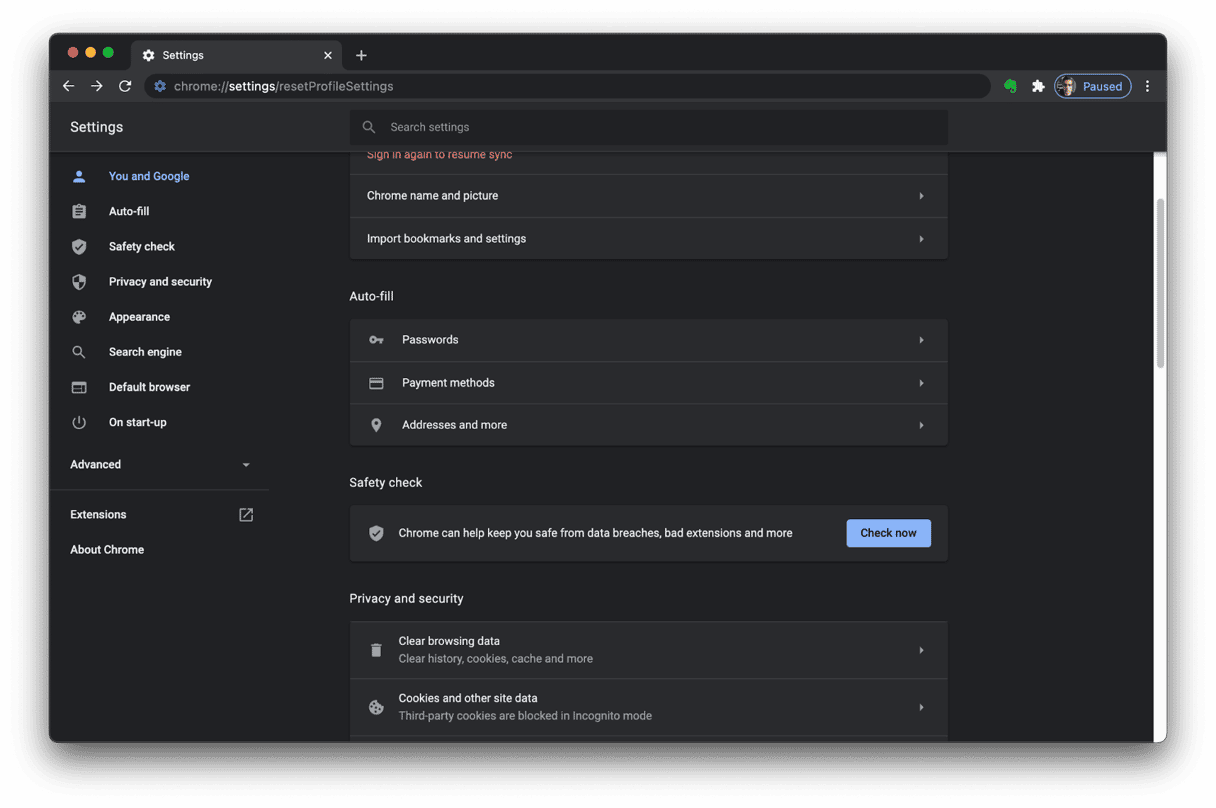Open Chrome name and picture chevron
Screen dimensions: 1216x808
click(921, 196)
